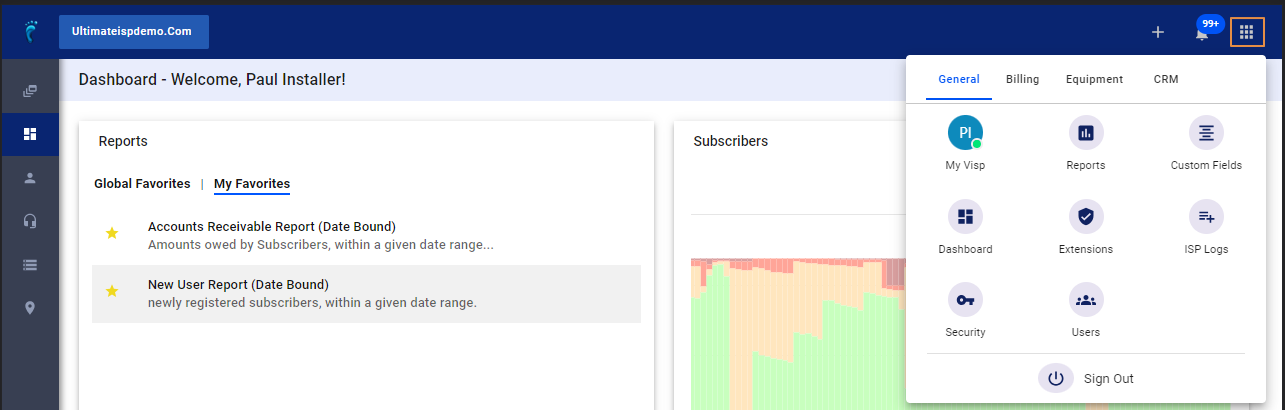This screenshot has height=410, width=1285.
Task: Open the ISP Logs icon
Action: 1206,216
